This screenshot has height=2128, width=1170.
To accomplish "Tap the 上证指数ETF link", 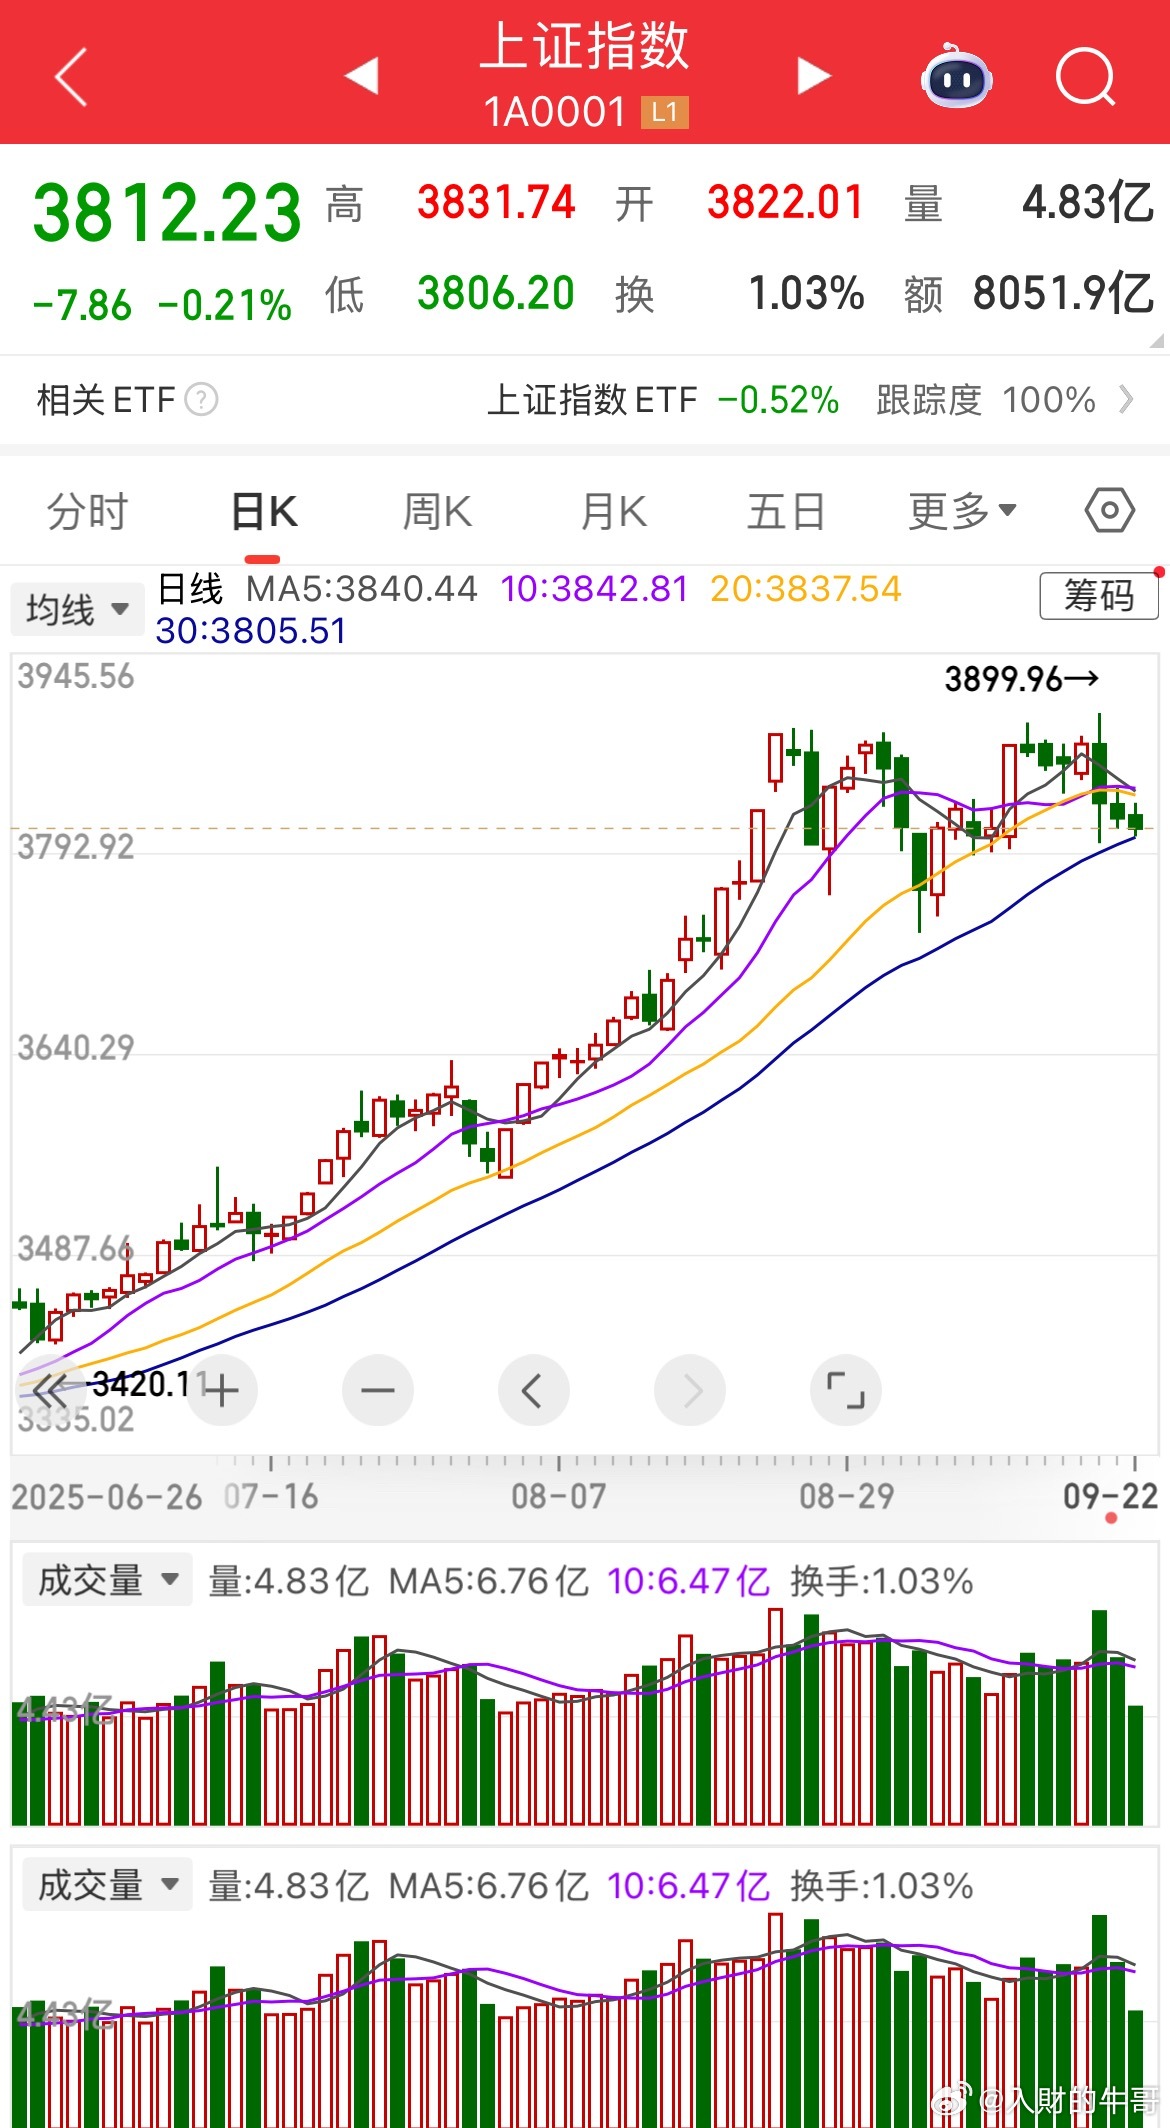I will (x=592, y=400).
